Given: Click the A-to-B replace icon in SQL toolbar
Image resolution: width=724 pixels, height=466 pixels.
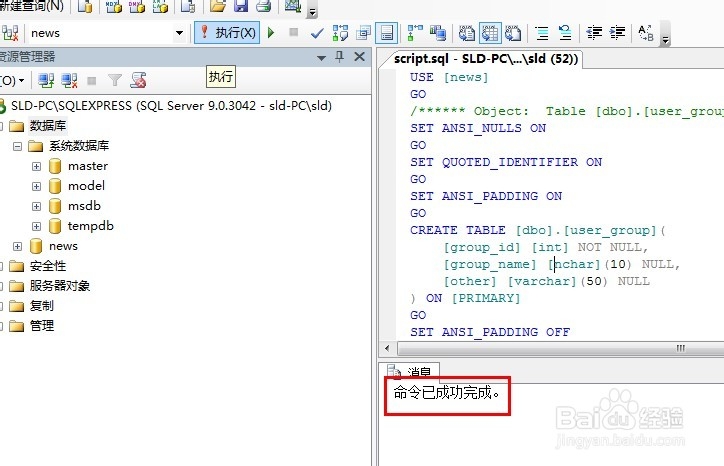Looking at the screenshot, I should pyautogui.click(x=646, y=33).
